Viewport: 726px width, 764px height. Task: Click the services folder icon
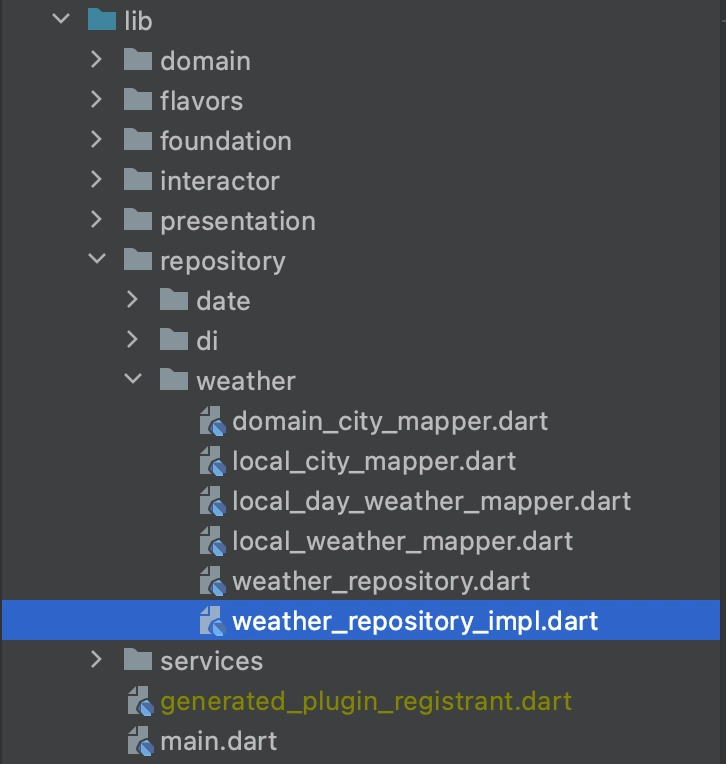tap(138, 660)
